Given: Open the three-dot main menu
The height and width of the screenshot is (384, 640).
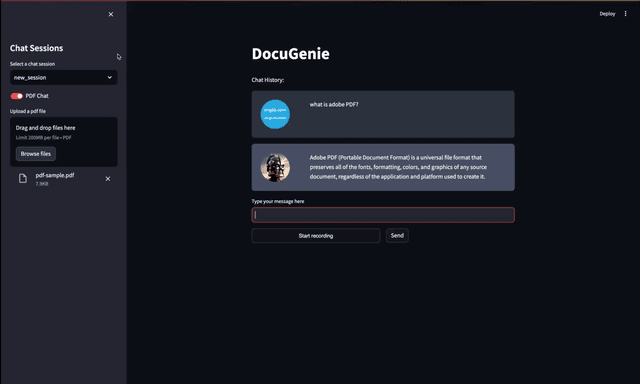Looking at the screenshot, I should click(625, 14).
